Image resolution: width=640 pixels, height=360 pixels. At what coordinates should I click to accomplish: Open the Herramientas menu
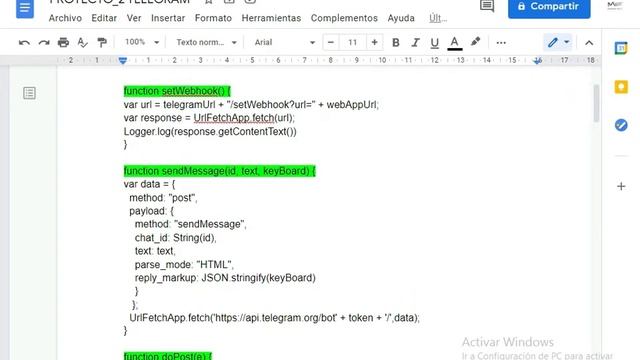pyautogui.click(x=271, y=18)
